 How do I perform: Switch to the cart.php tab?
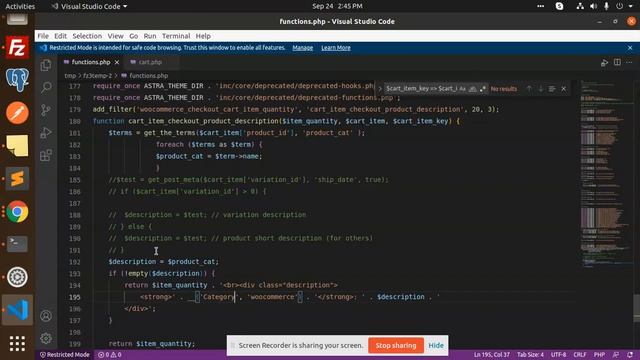pyautogui.click(x=150, y=62)
